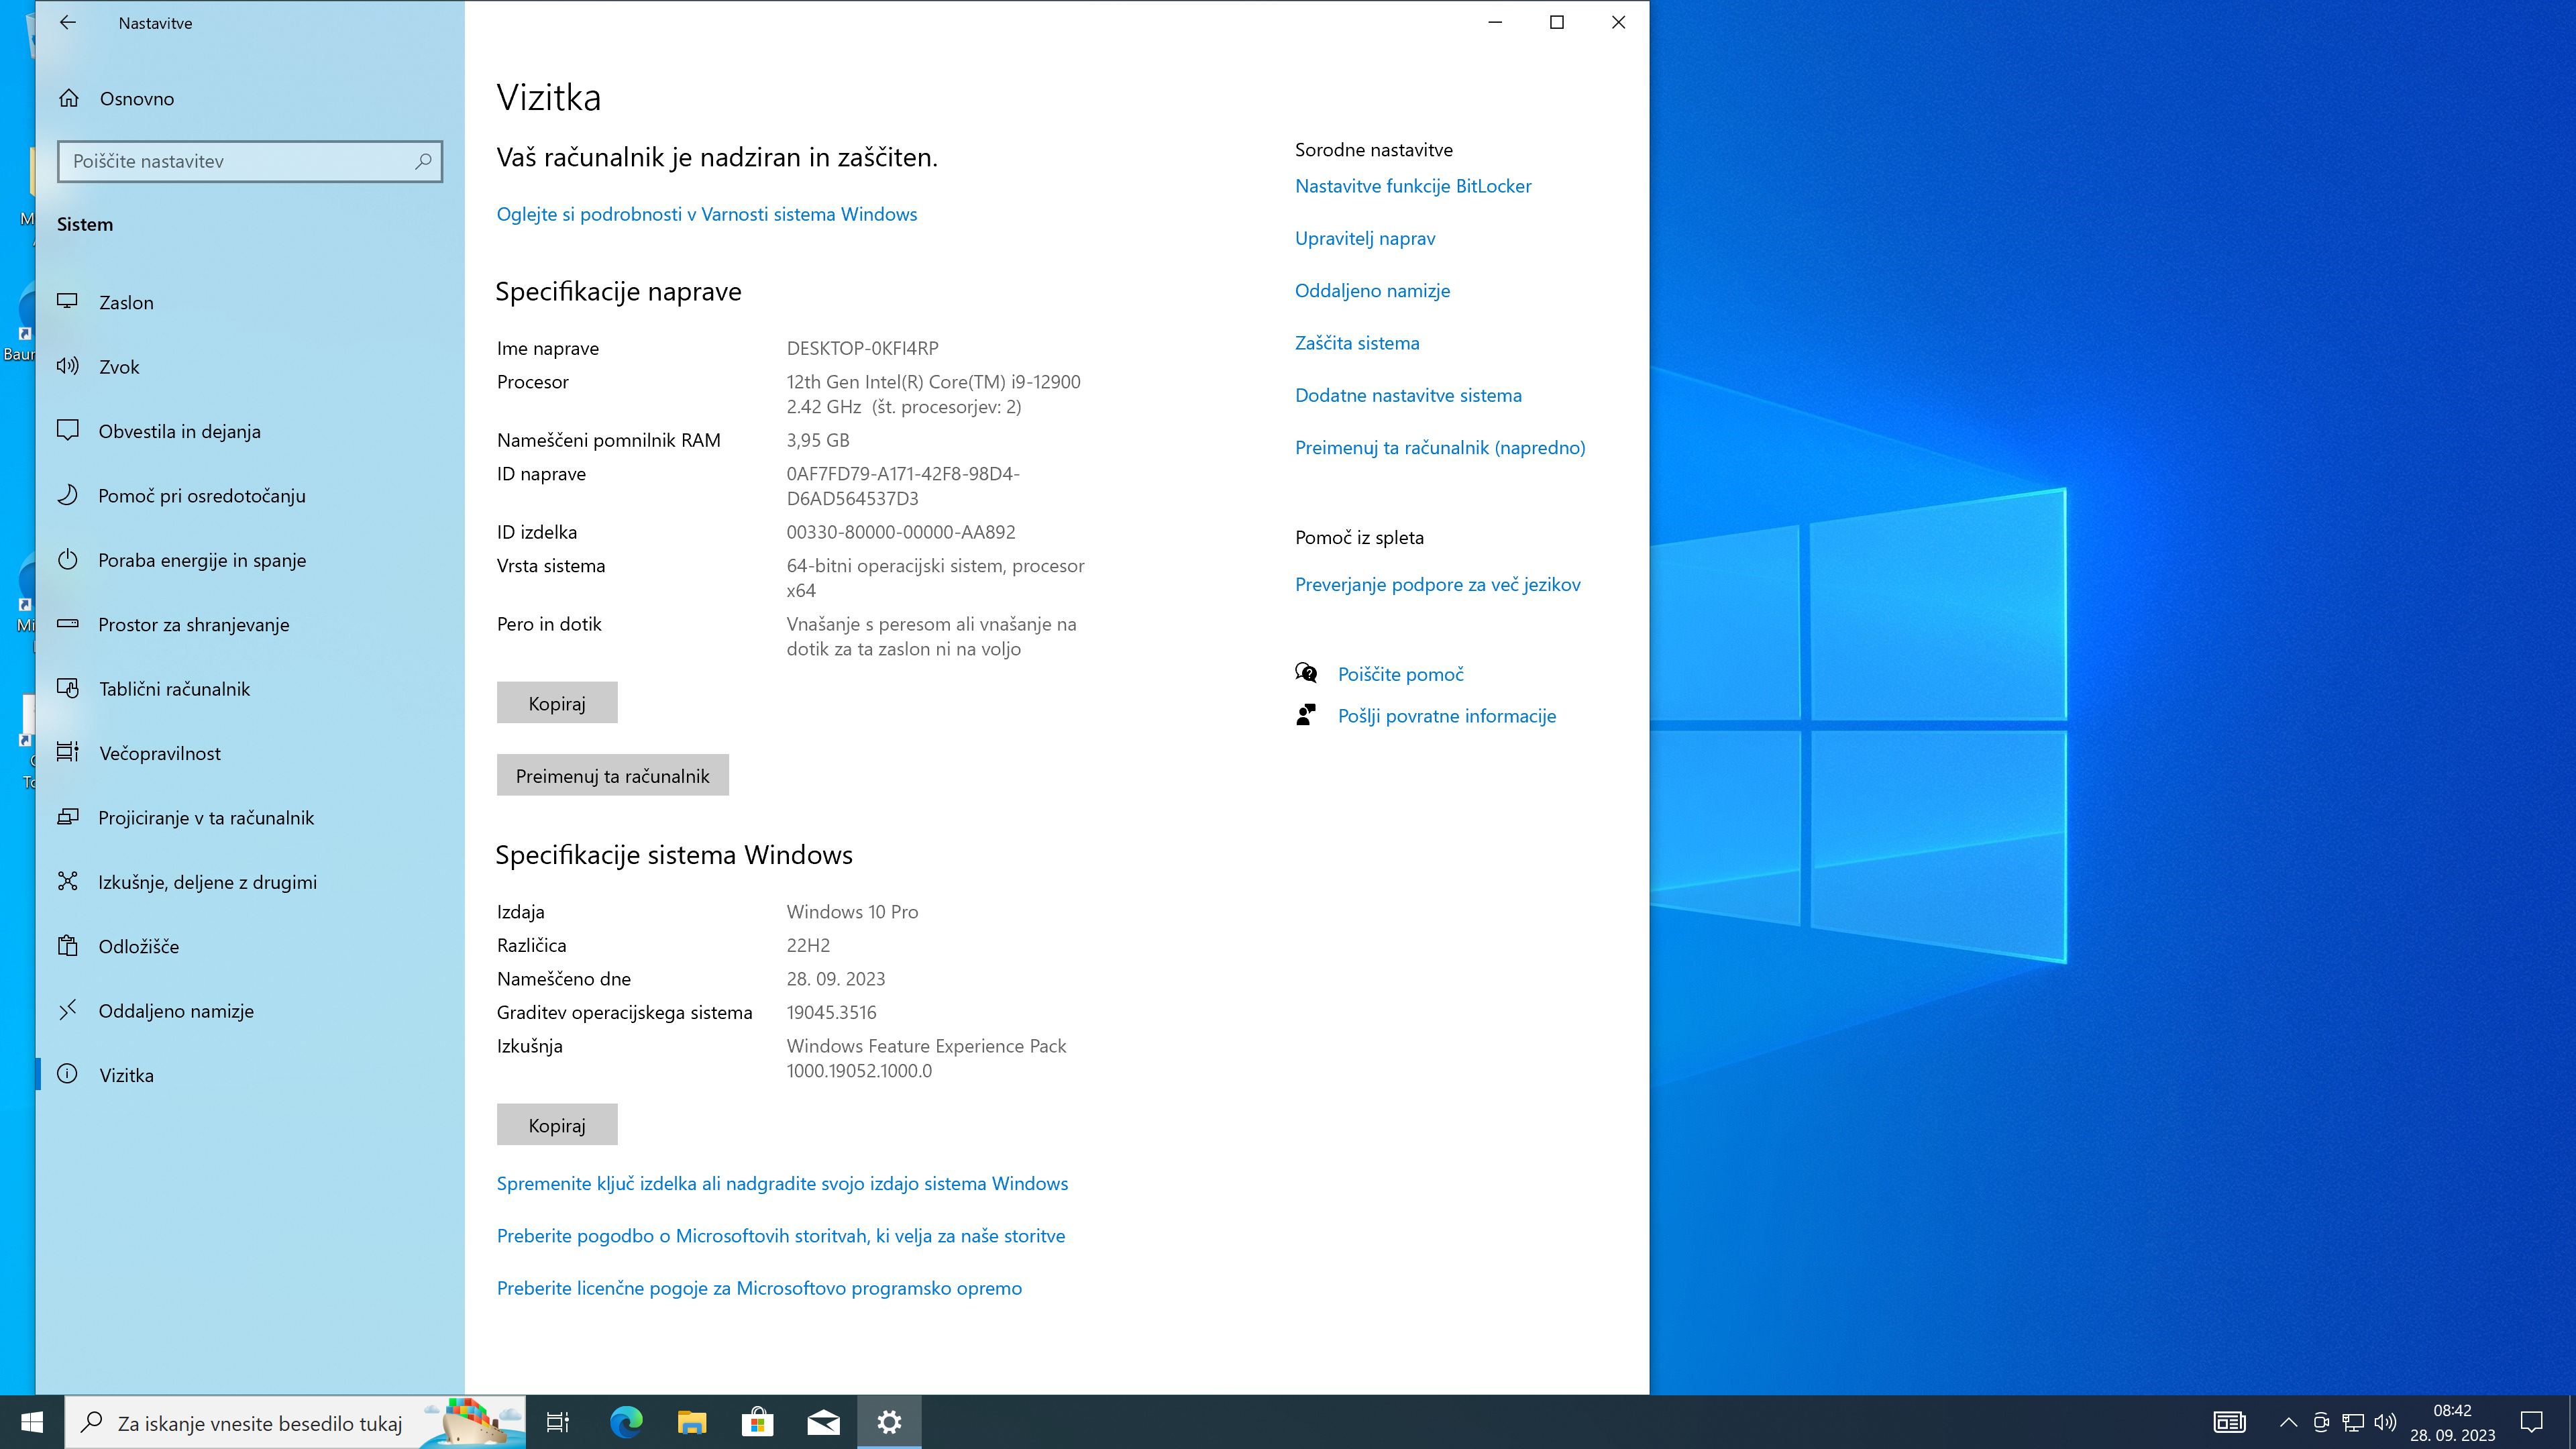Click Pošlji povratne informacije link
This screenshot has height=1449, width=2576.
1446,716
